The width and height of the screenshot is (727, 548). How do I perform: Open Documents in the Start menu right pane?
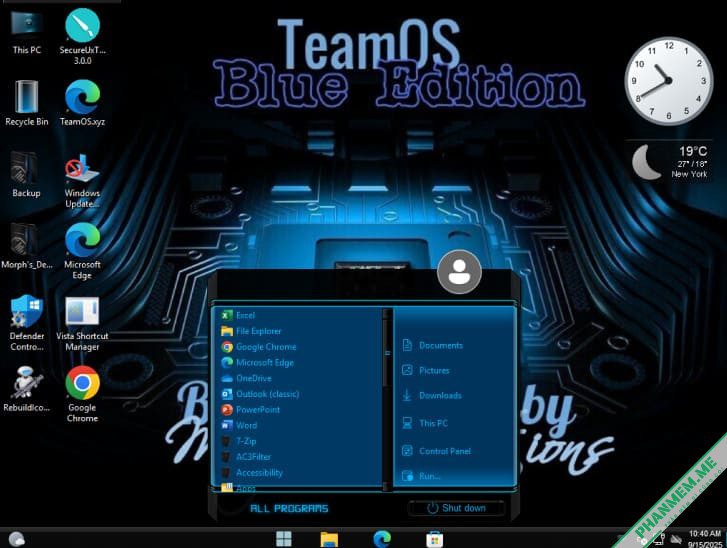tap(432, 345)
